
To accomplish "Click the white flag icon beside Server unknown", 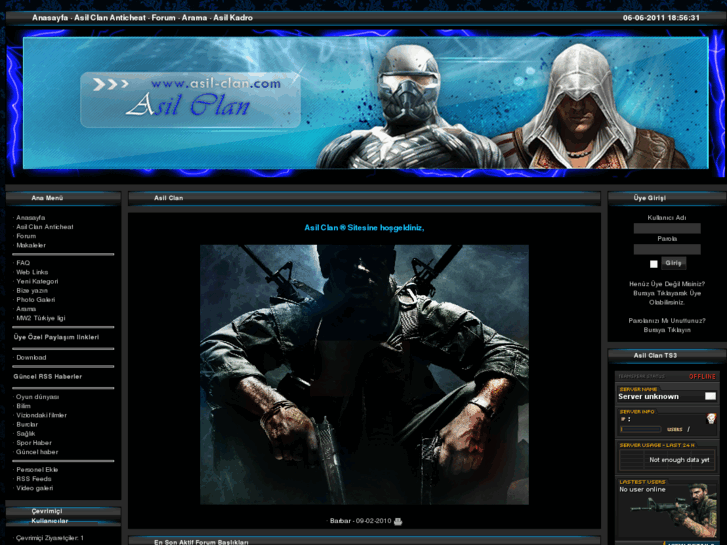I will [710, 396].
